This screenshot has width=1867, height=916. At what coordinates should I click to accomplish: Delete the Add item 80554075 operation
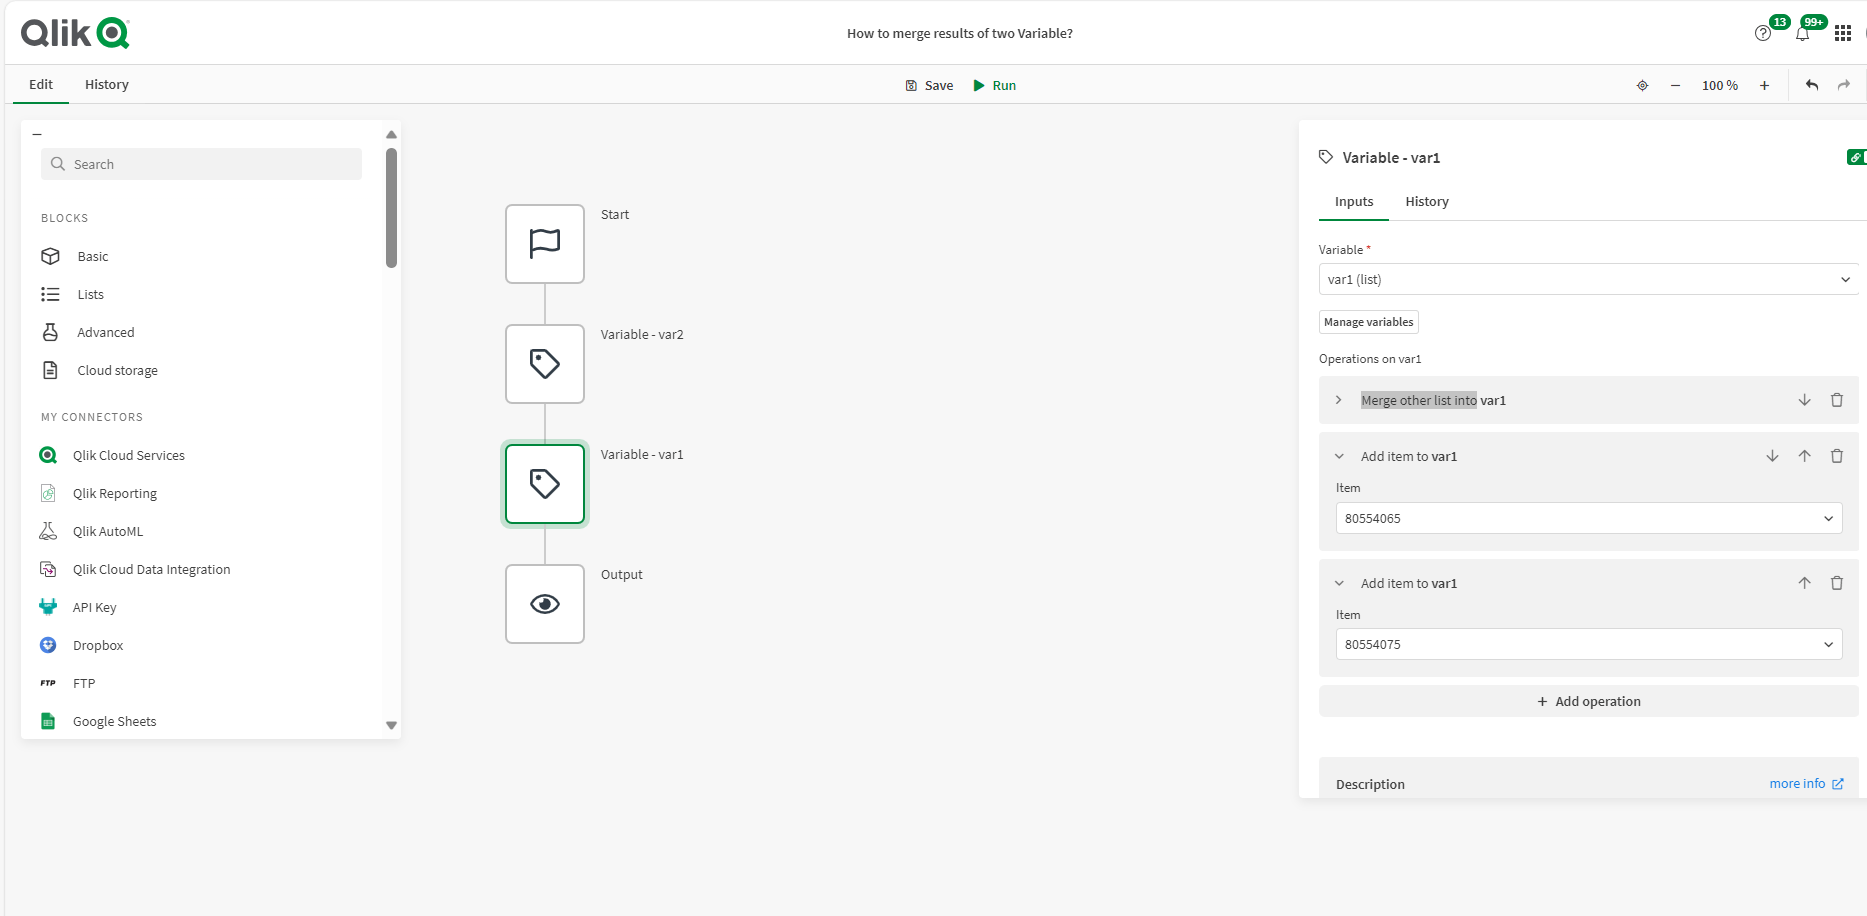[x=1837, y=583]
